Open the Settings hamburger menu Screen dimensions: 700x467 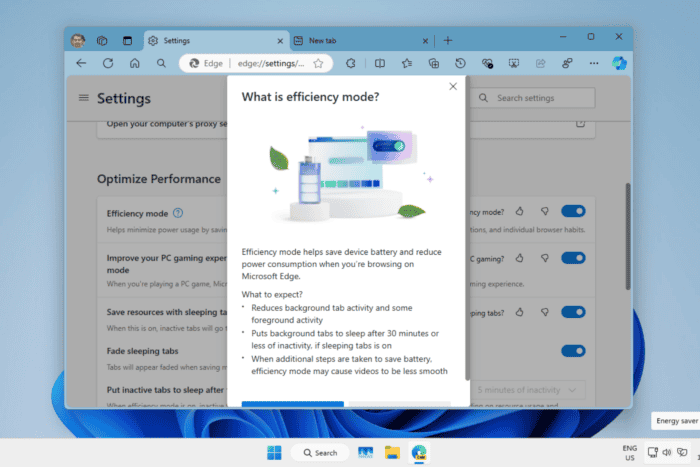coord(83,97)
